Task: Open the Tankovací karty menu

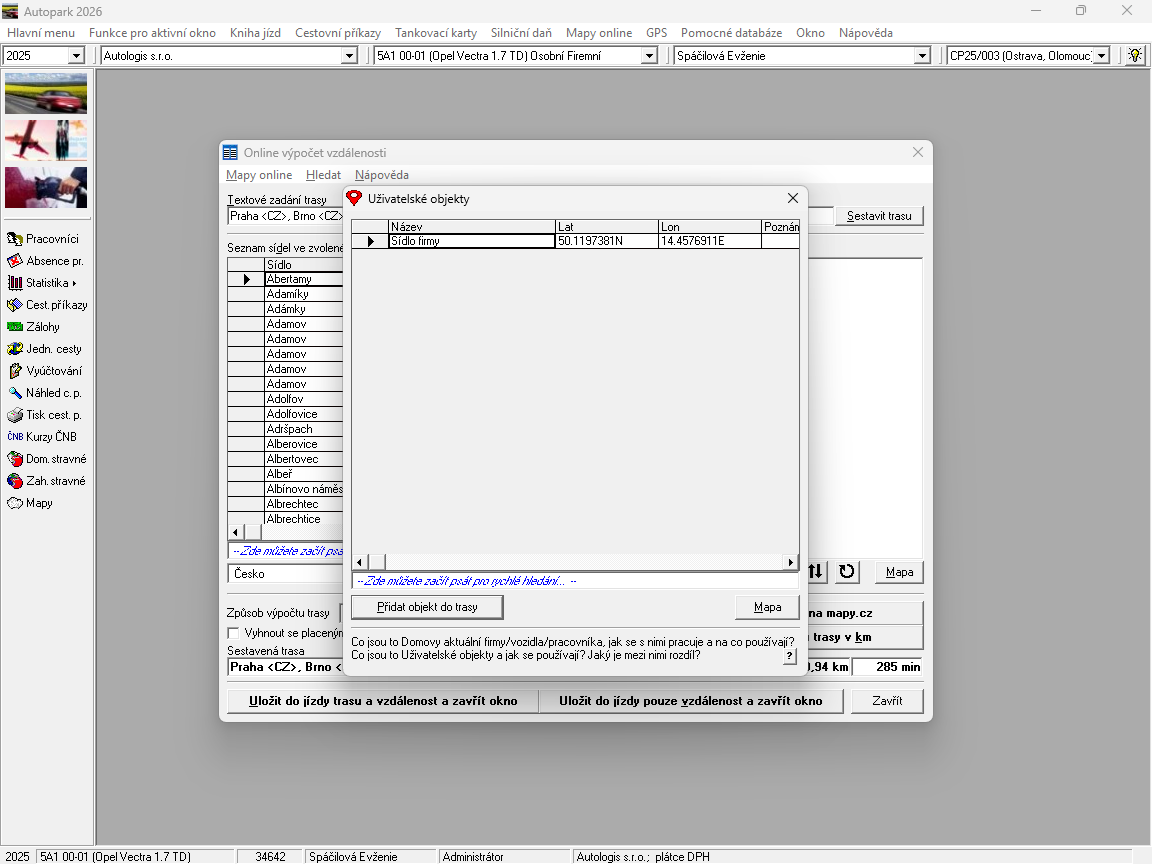Action: (435, 33)
